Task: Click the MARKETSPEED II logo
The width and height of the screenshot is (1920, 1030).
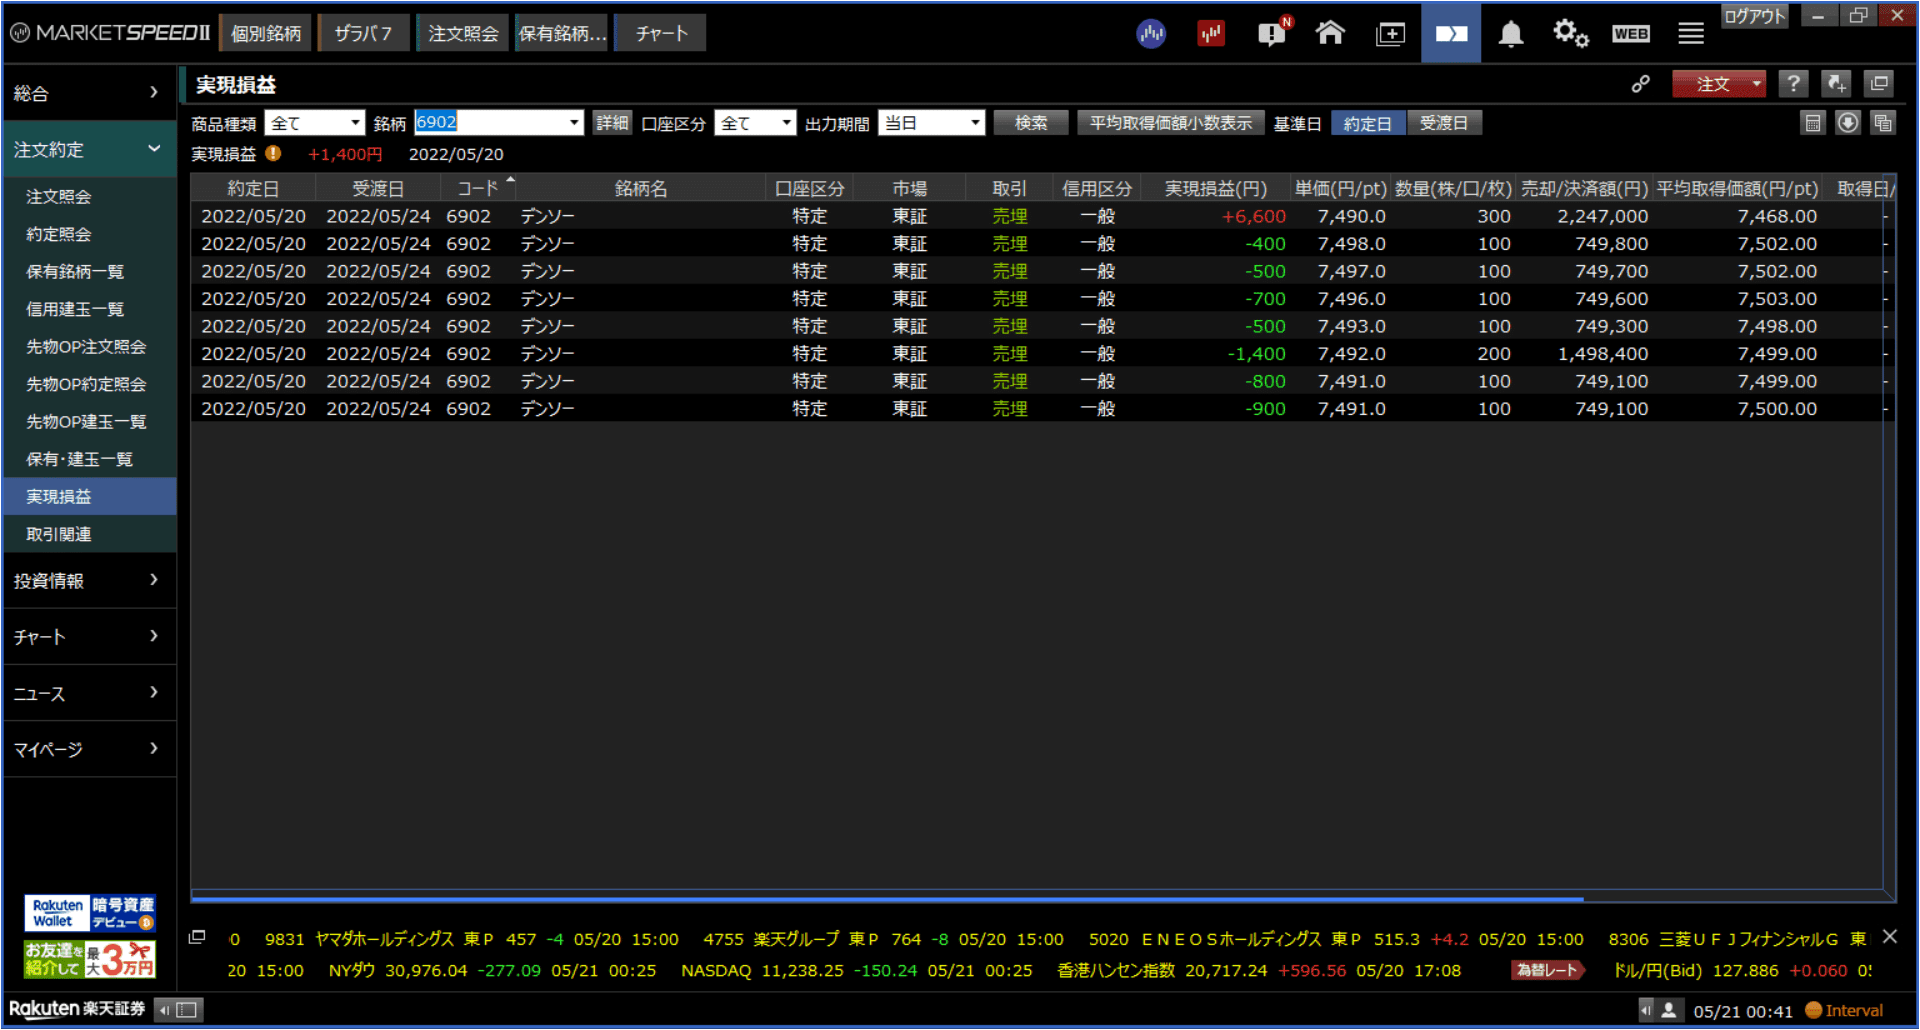Action: [110, 33]
